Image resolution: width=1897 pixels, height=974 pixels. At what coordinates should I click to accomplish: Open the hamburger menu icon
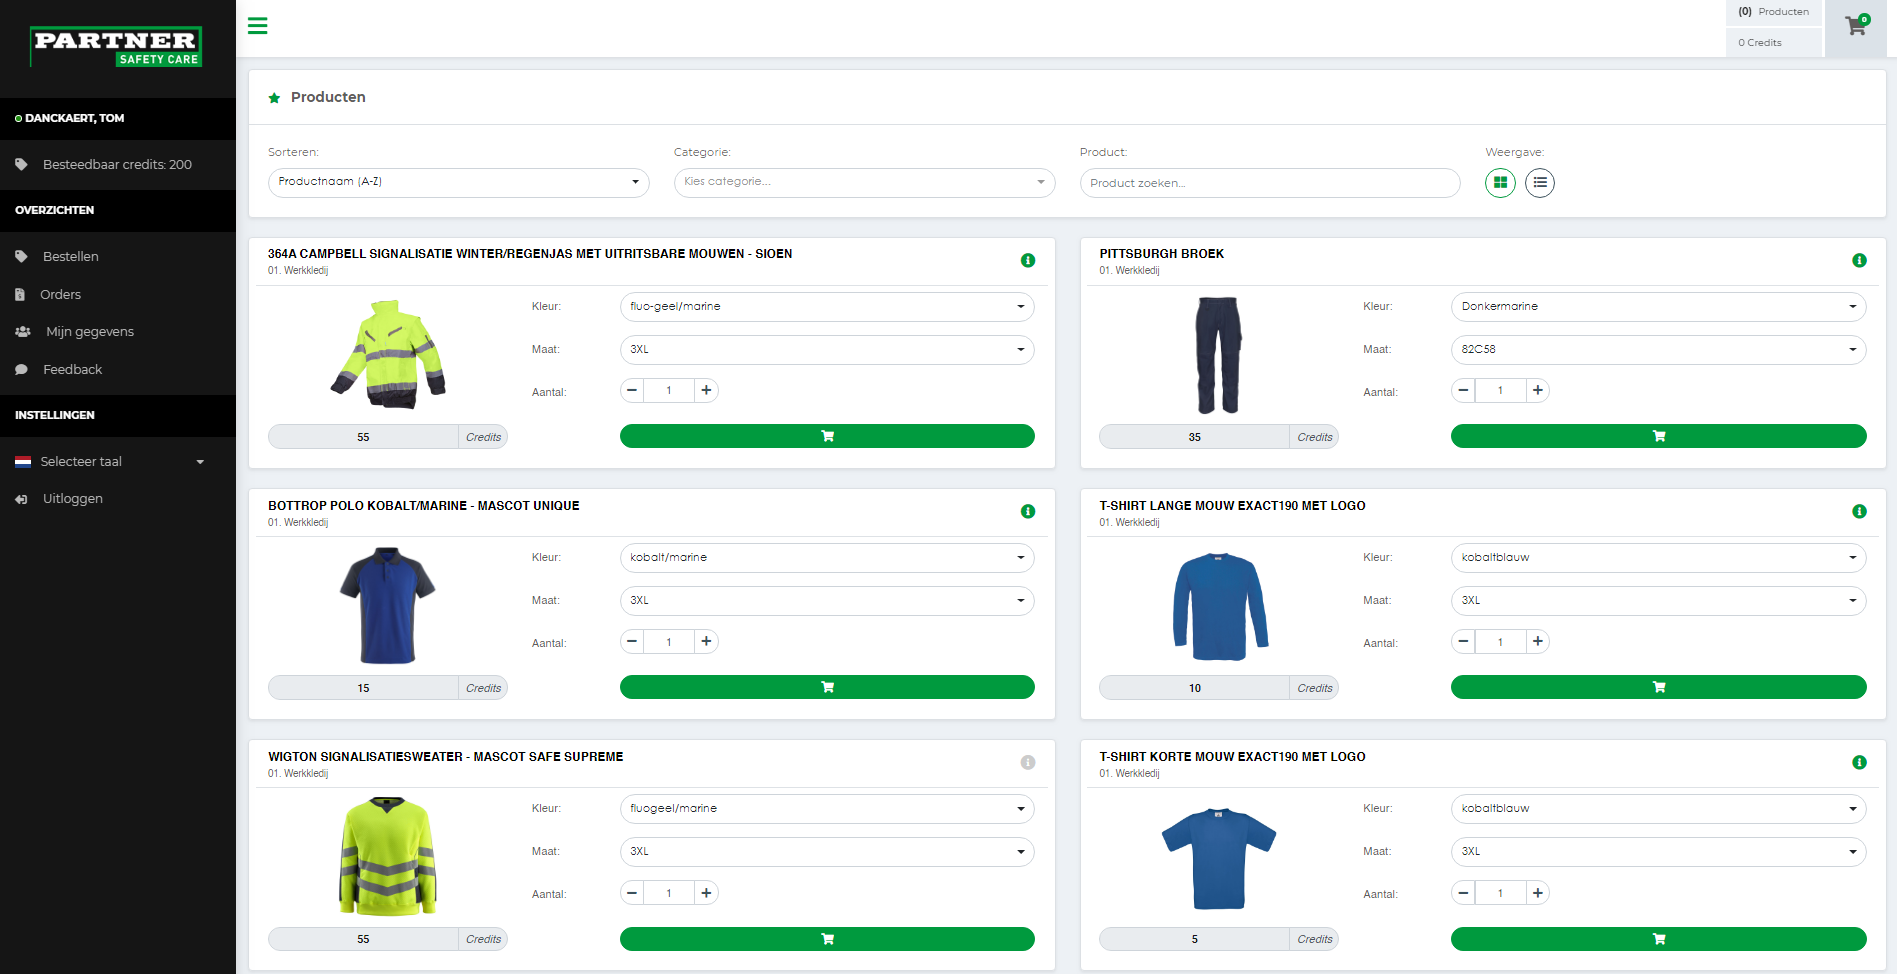(x=257, y=26)
